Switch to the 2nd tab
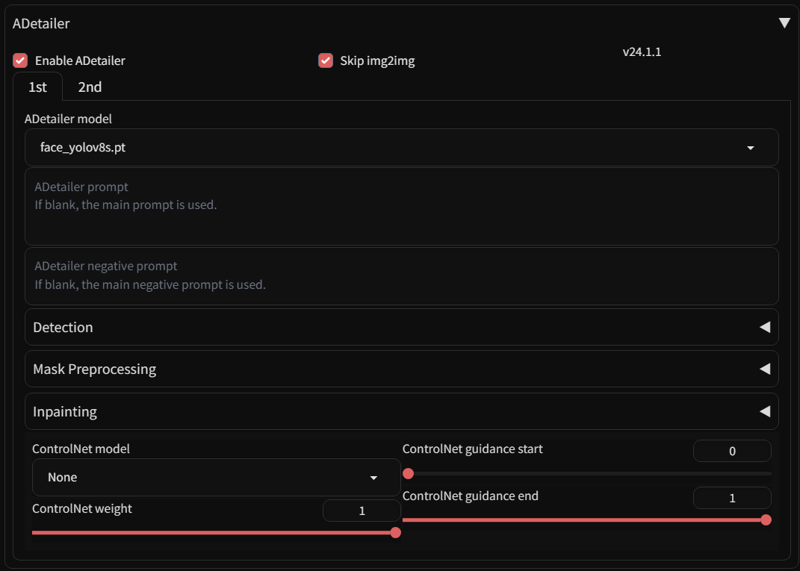The image size is (800, 571). coord(90,87)
